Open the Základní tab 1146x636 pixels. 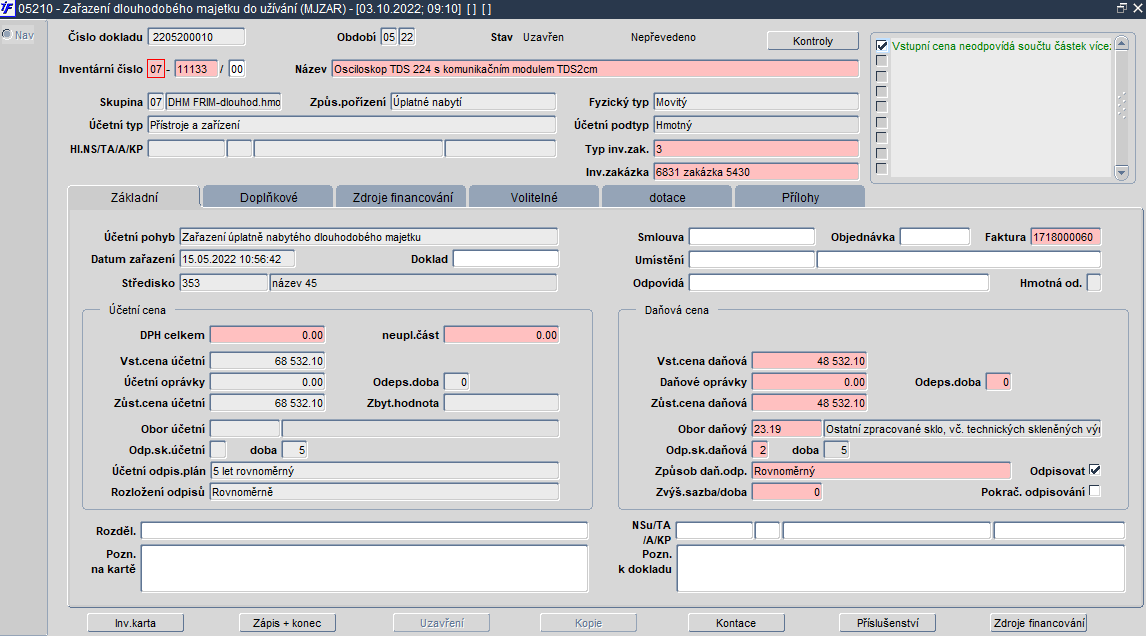[134, 197]
